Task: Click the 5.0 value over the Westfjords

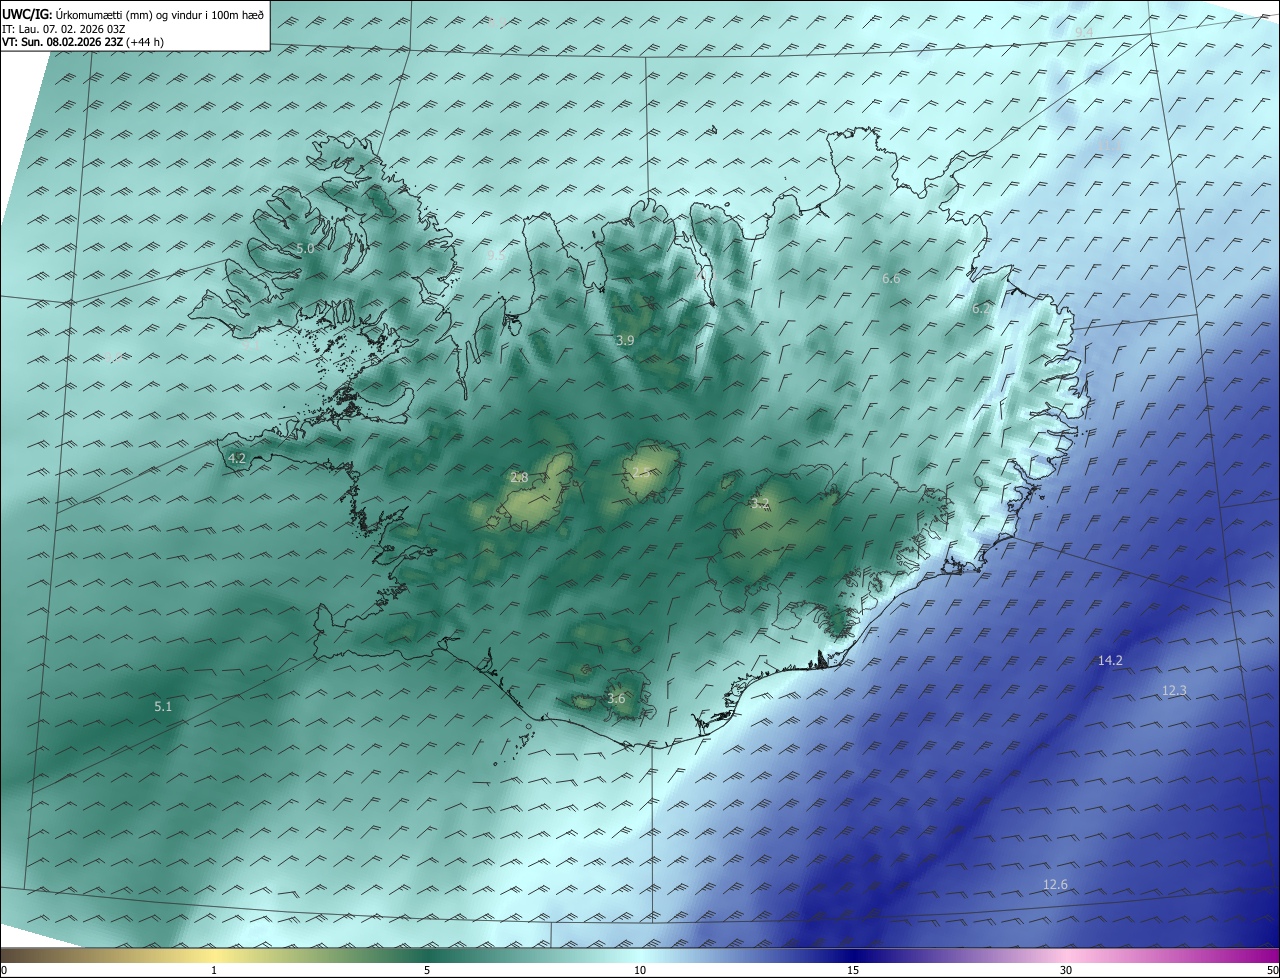Action: (x=305, y=248)
